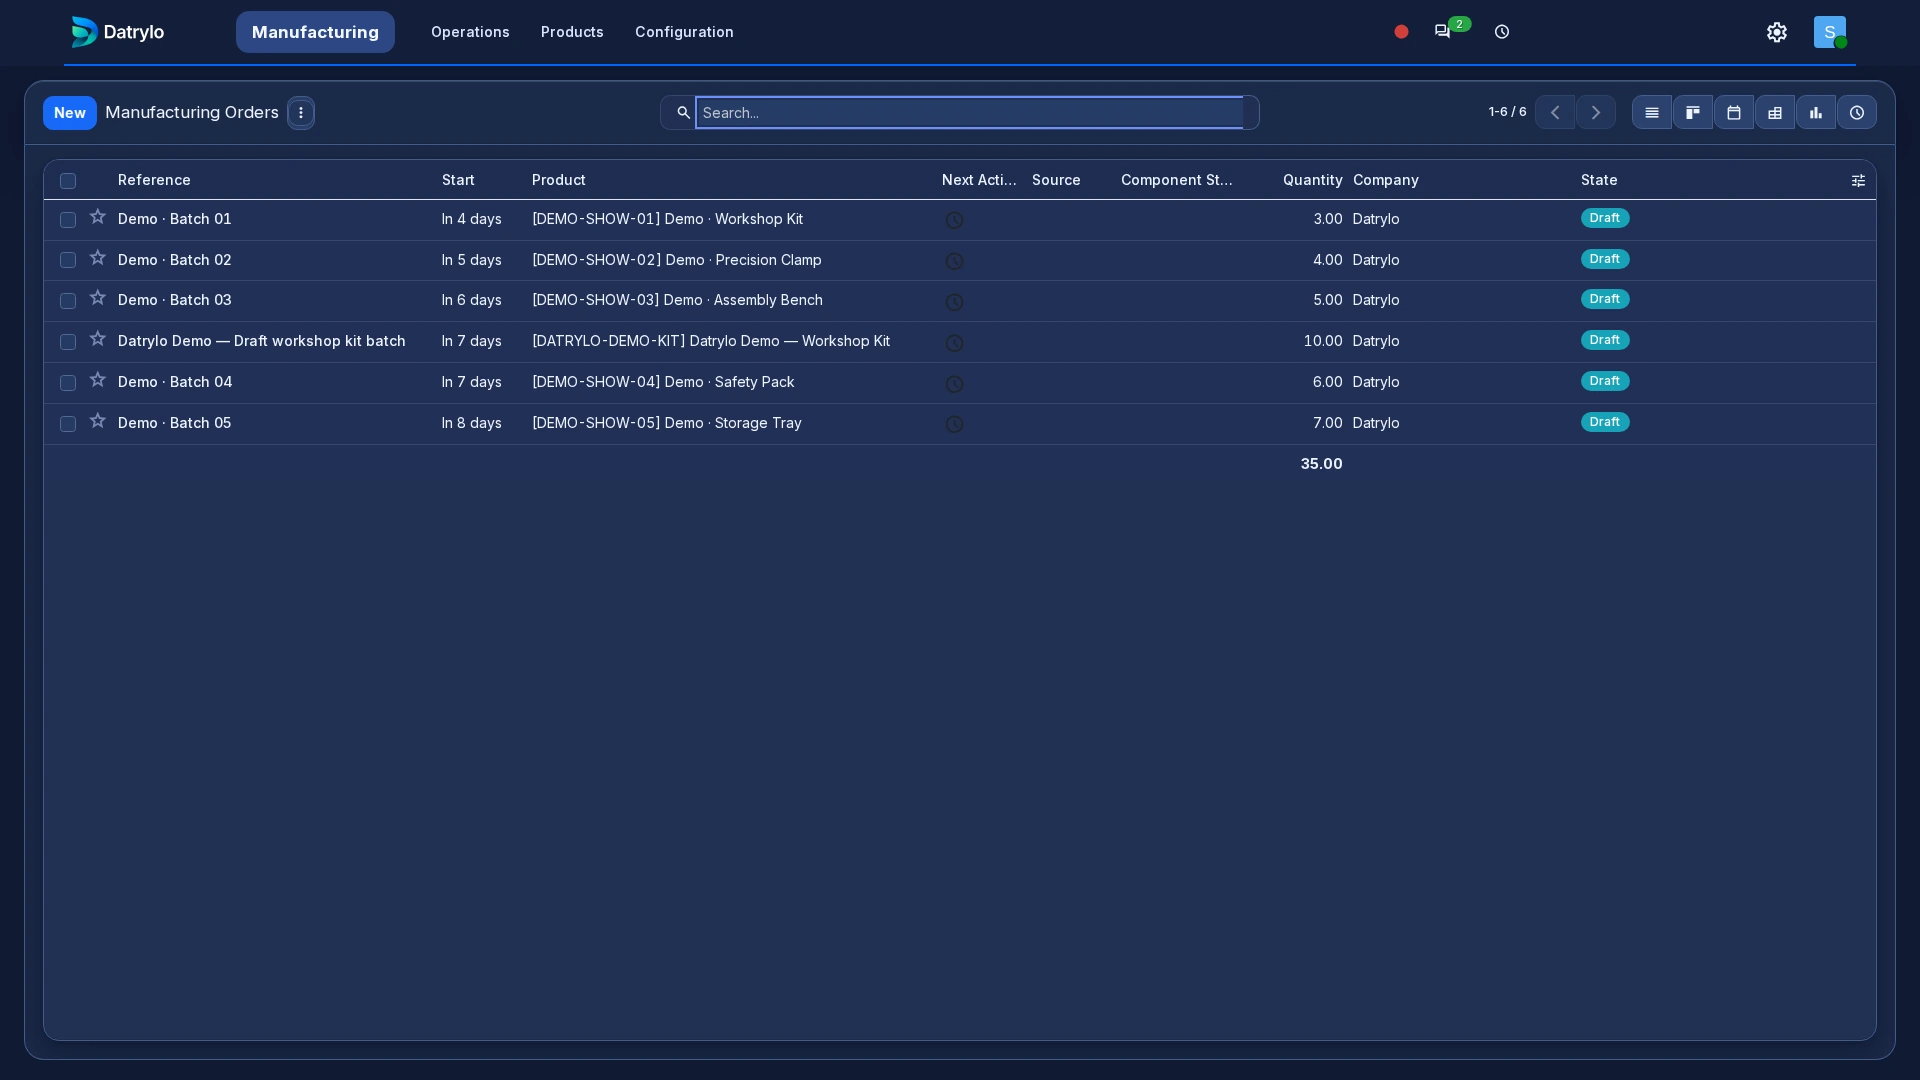Open the Demo · Batch 04 order
Image resolution: width=1920 pixels, height=1080 pixels.
175,382
